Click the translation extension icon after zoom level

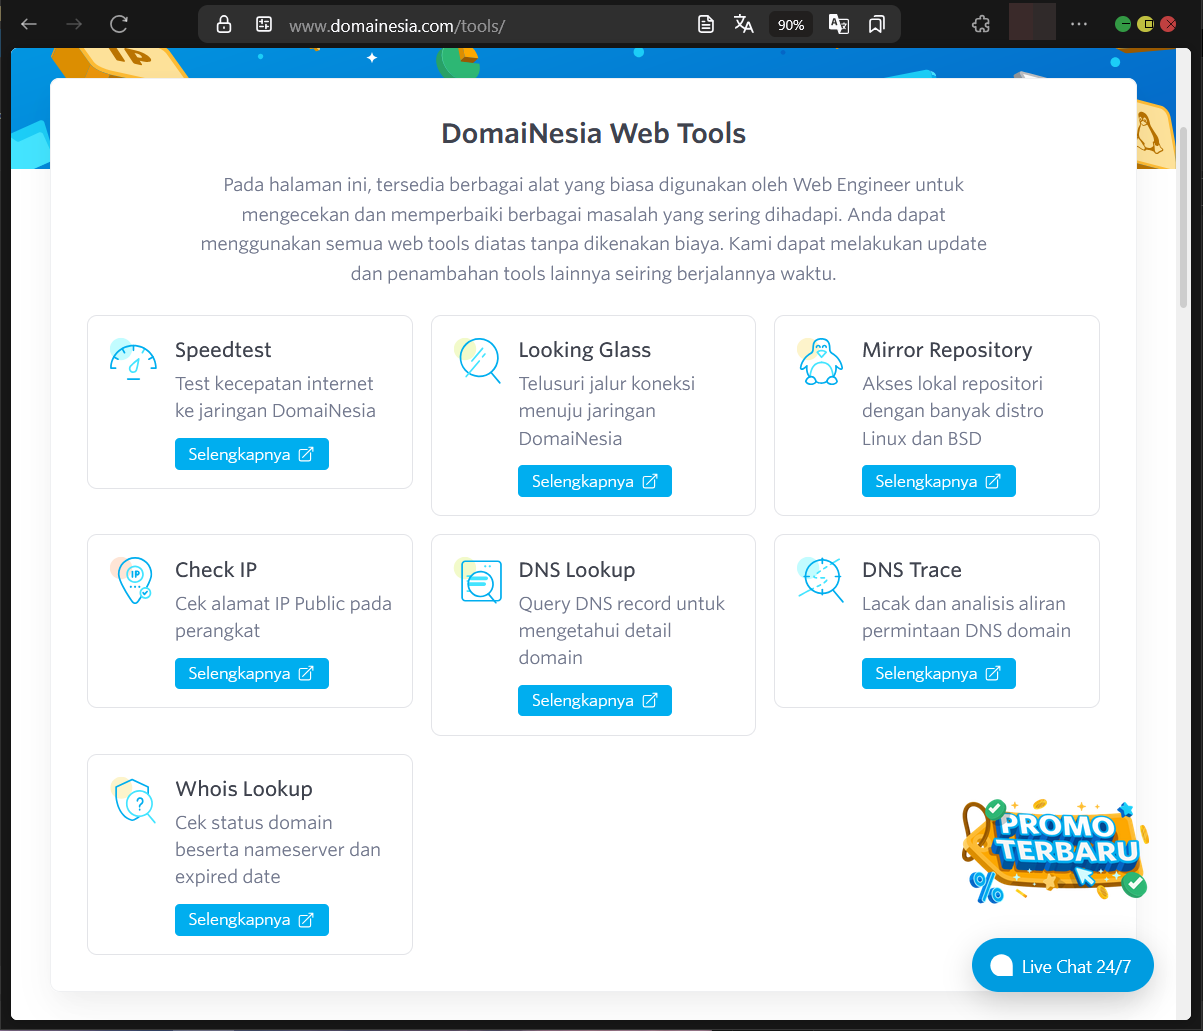[x=838, y=25]
